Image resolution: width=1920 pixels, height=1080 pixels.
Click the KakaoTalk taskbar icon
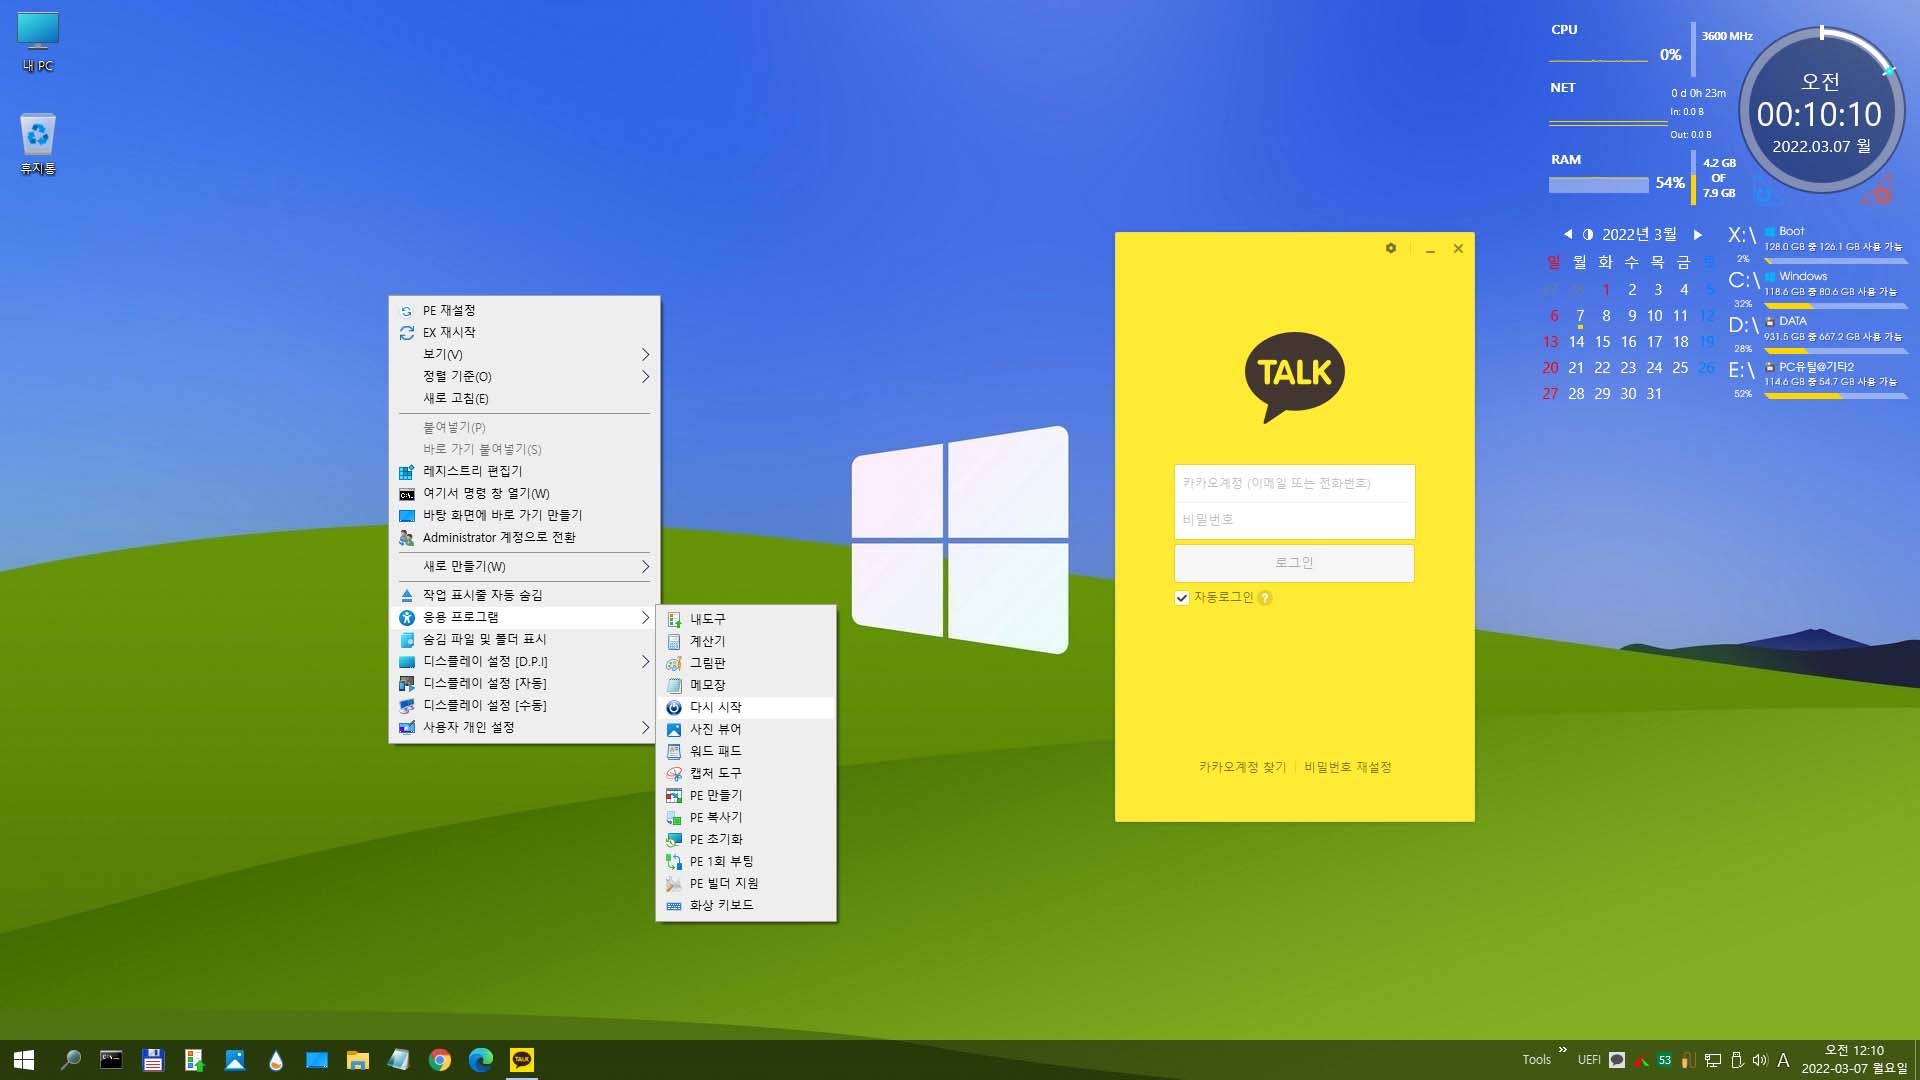[522, 1060]
